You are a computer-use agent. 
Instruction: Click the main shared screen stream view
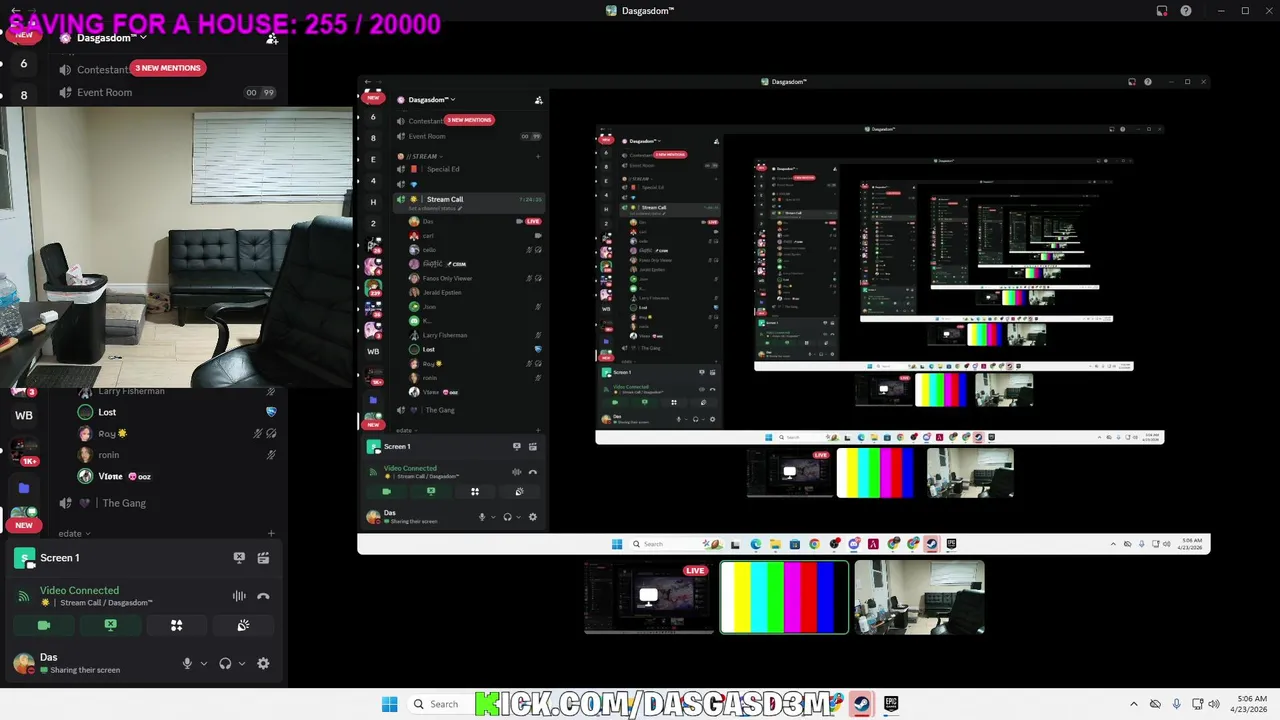784,315
